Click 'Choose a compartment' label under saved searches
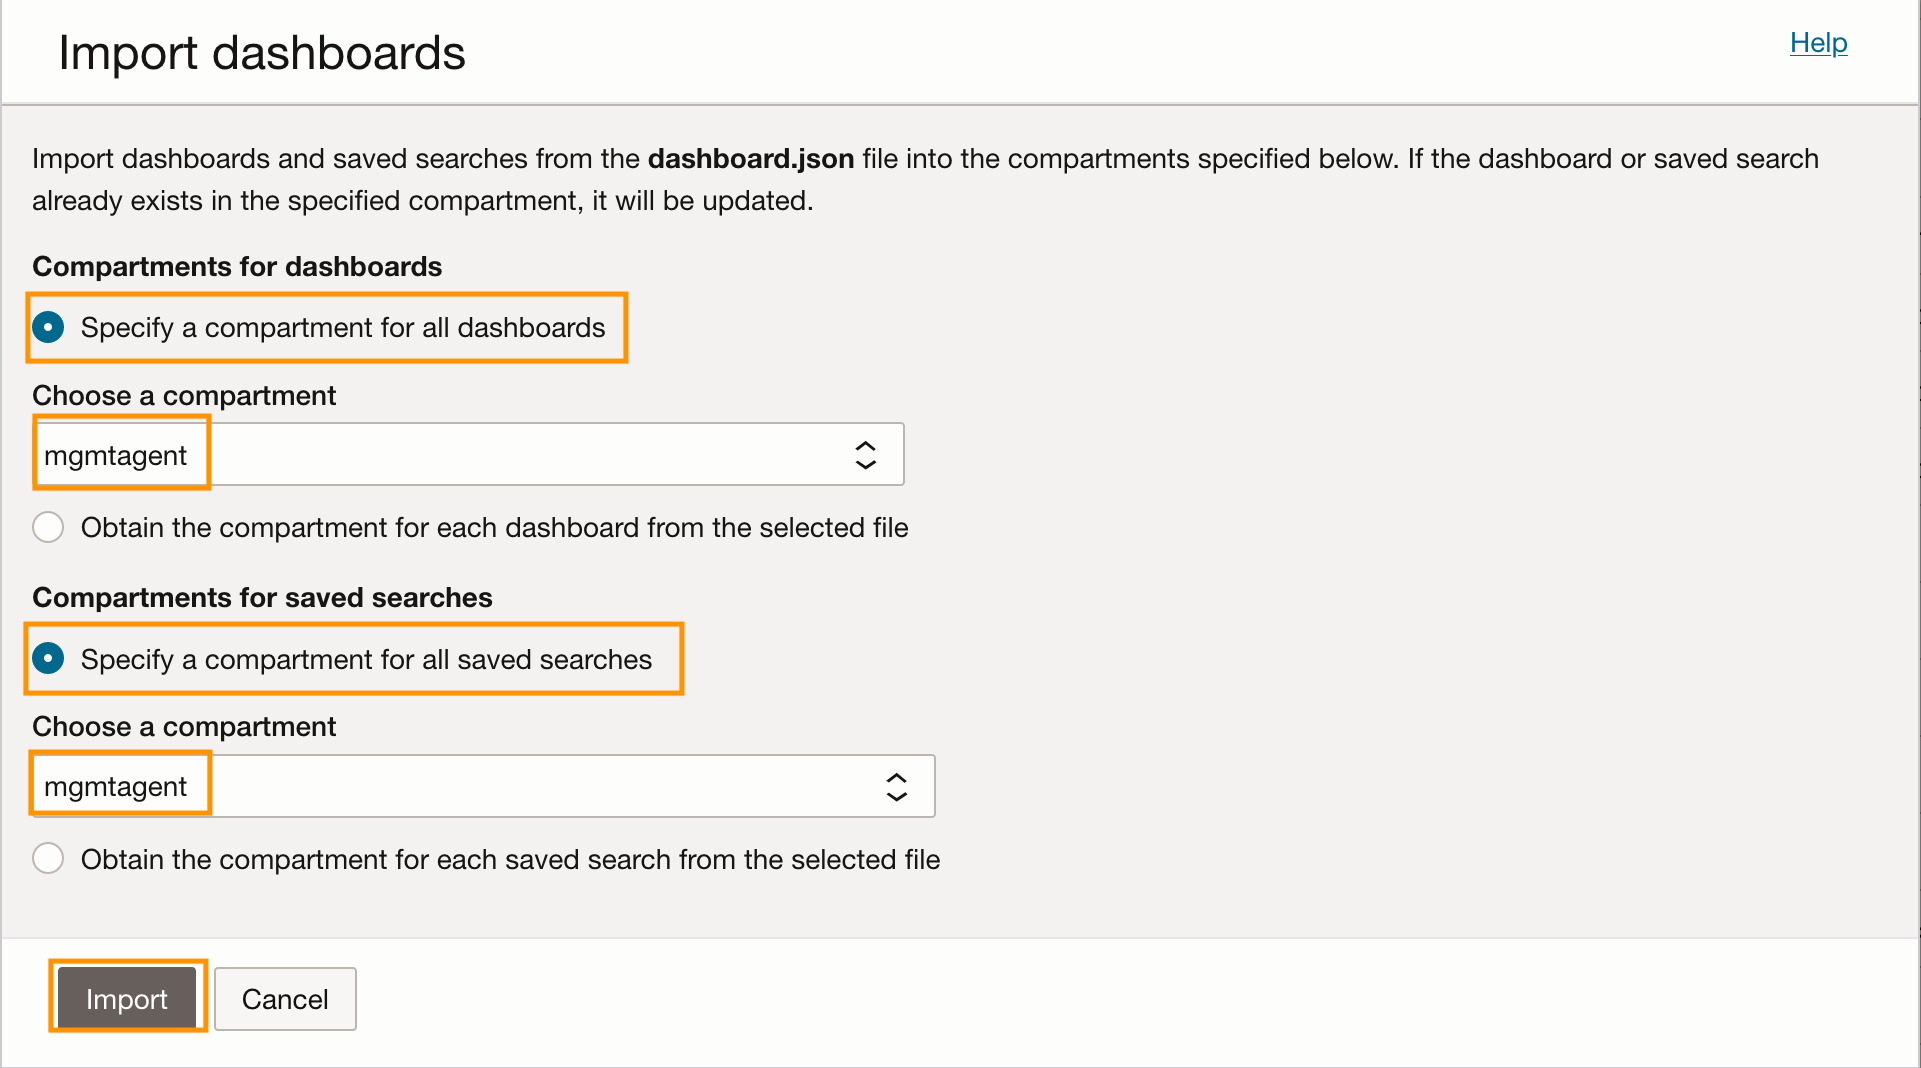Viewport: 1921px width, 1068px height. pyautogui.click(x=184, y=727)
